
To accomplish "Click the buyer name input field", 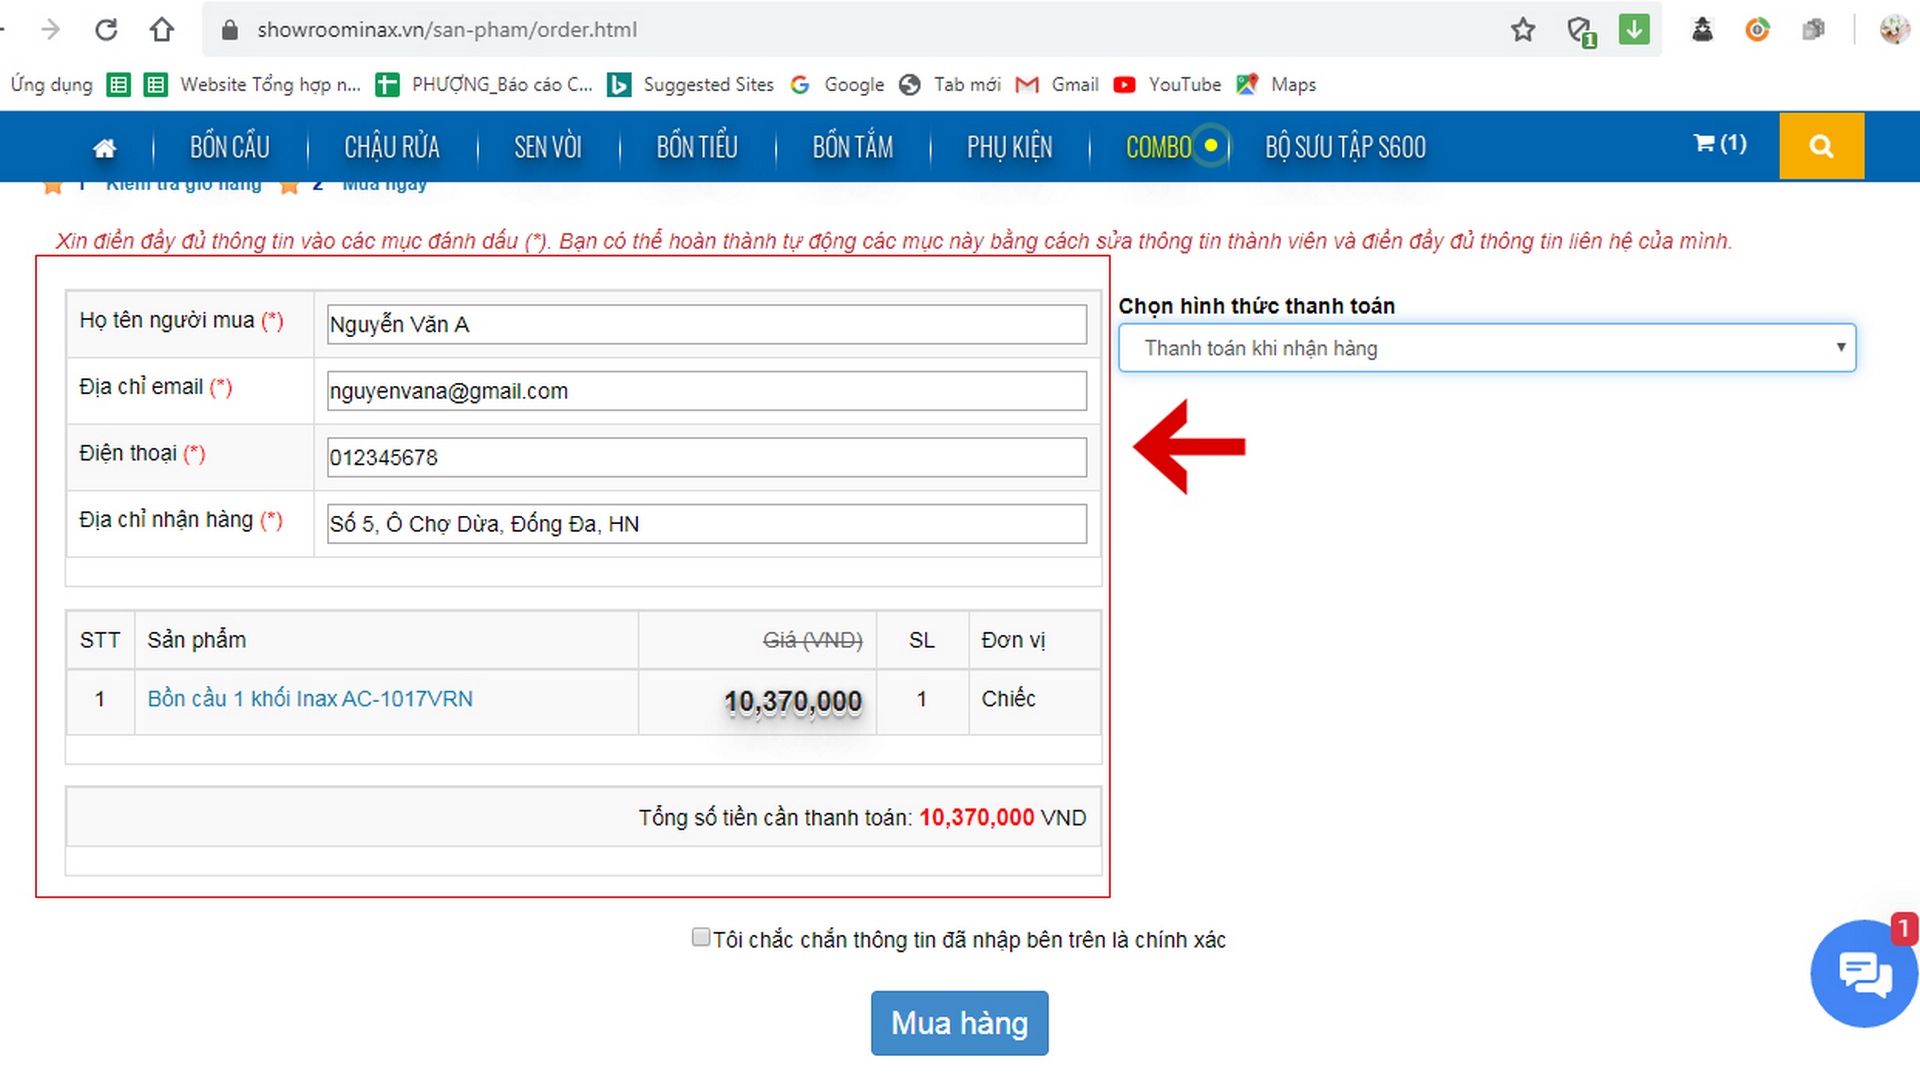I will click(706, 325).
